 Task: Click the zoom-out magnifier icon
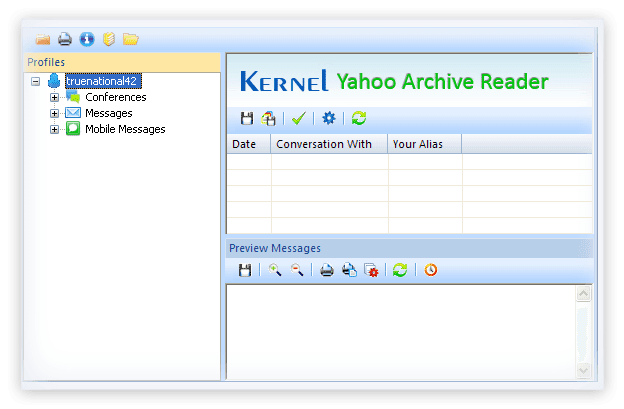tap(297, 270)
